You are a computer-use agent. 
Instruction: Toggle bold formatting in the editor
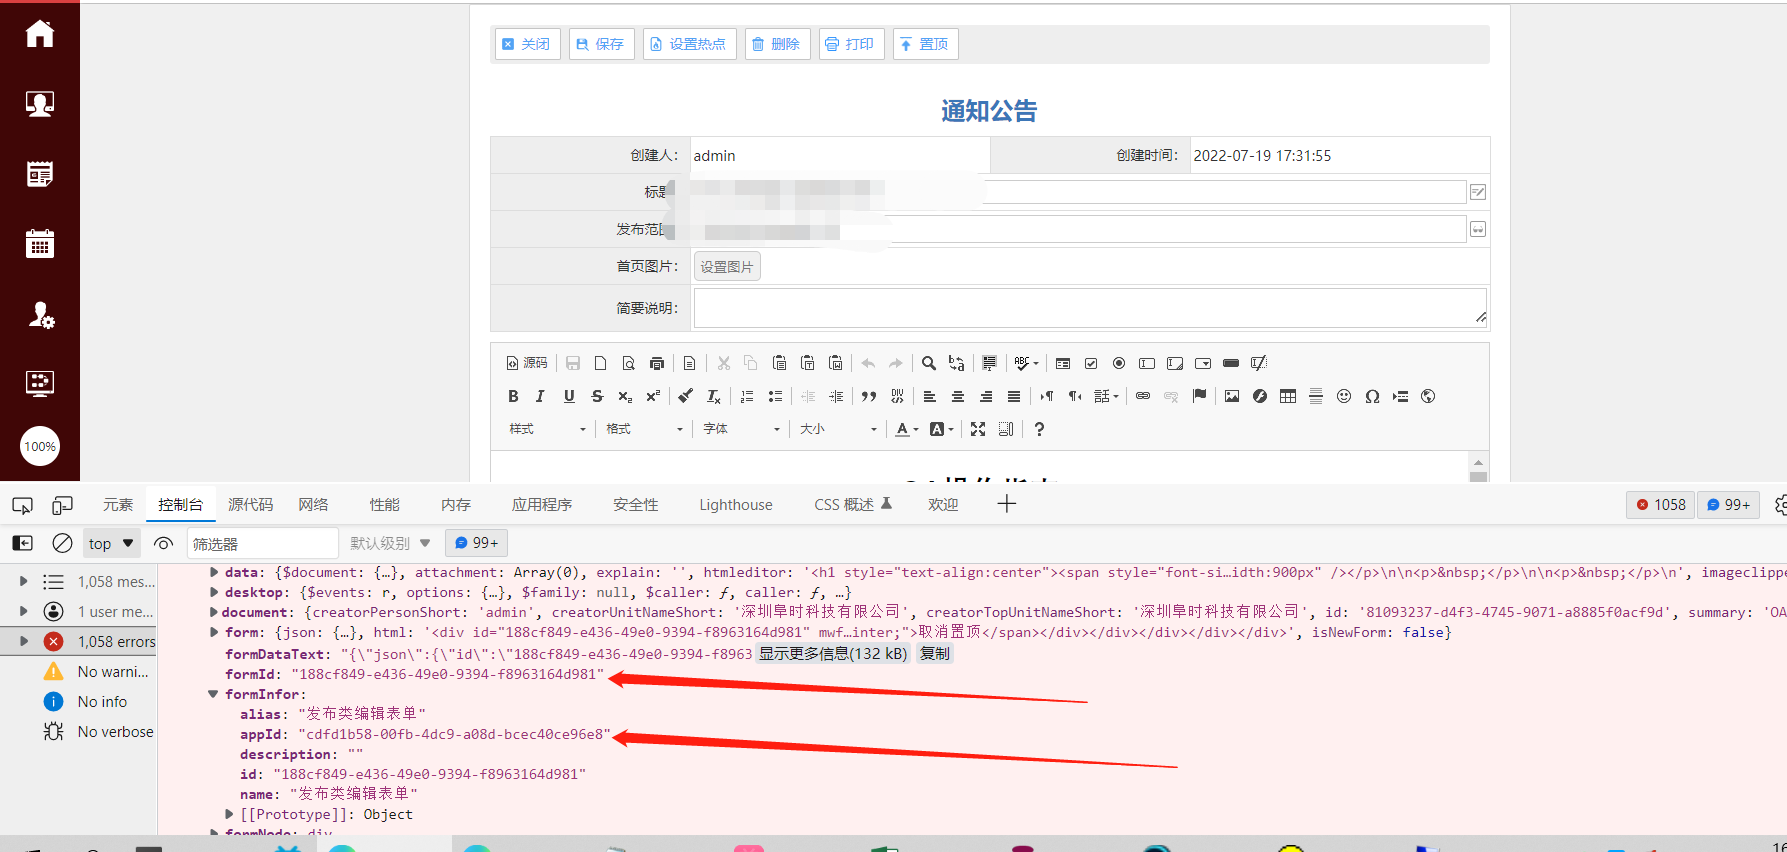pyautogui.click(x=513, y=396)
